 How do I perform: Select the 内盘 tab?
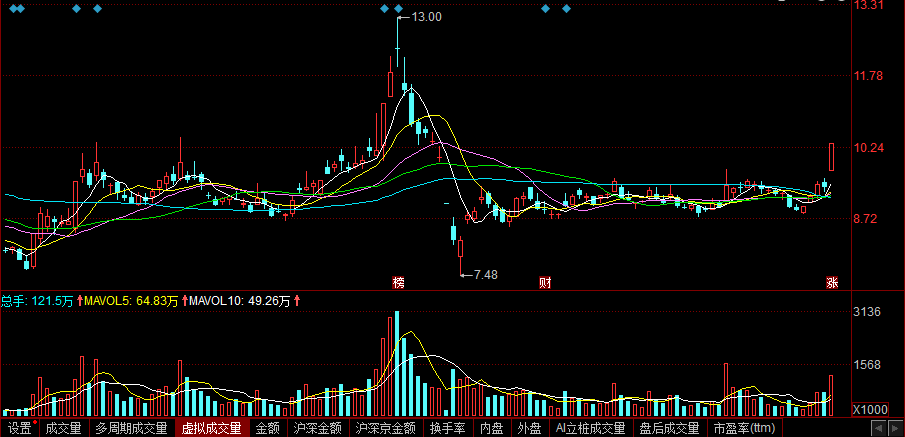[492, 428]
